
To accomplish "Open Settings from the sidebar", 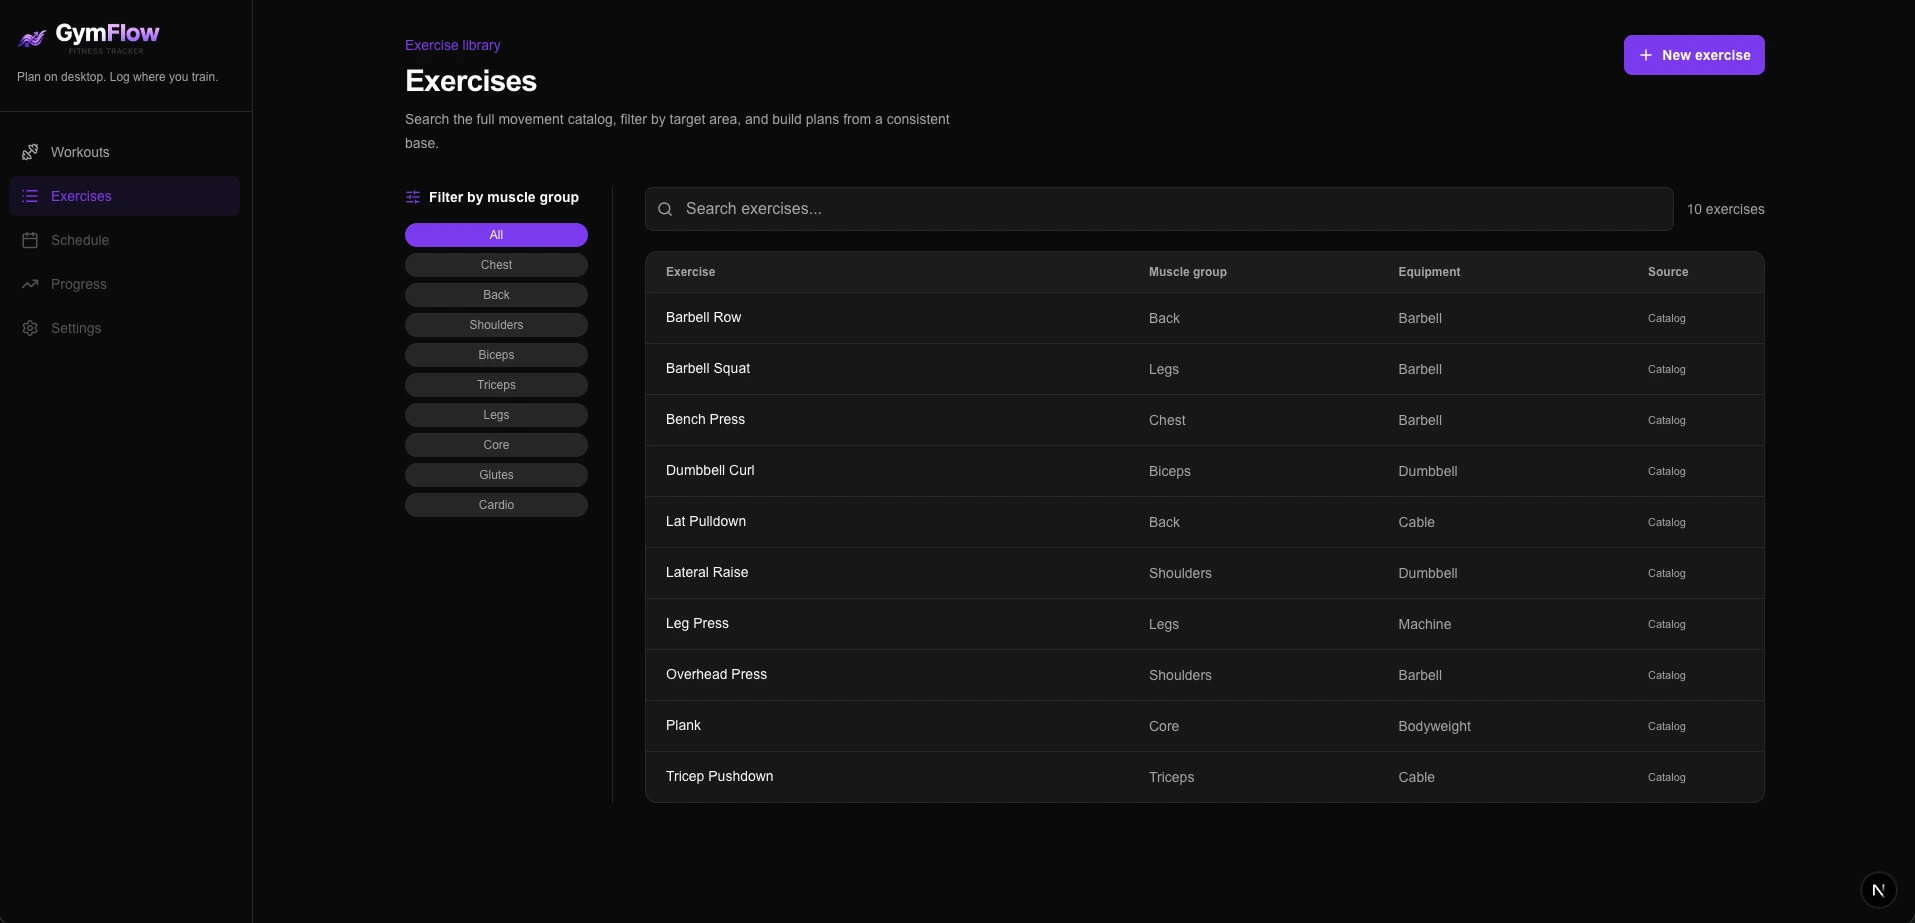I will coord(125,328).
